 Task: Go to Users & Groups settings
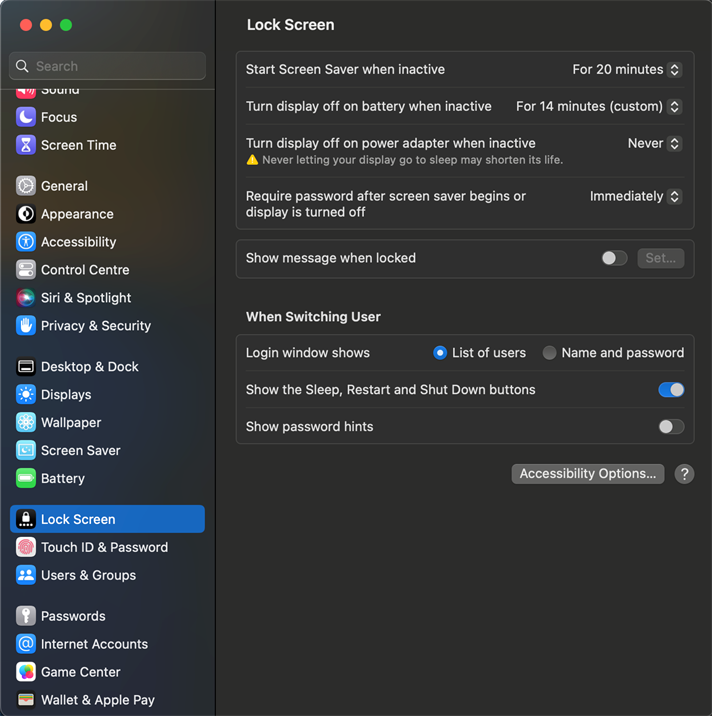point(88,575)
